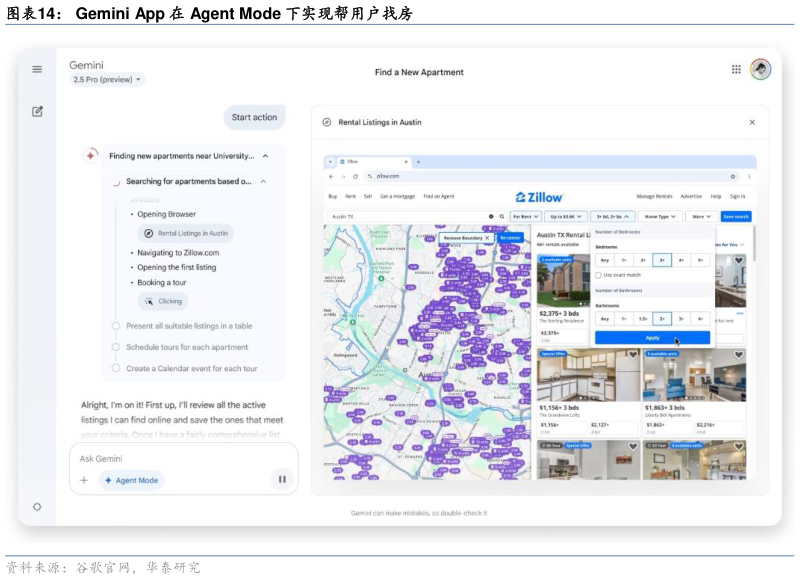Collapse the Finding new apartments task group
Screen dimensions: 800x580
(265, 156)
